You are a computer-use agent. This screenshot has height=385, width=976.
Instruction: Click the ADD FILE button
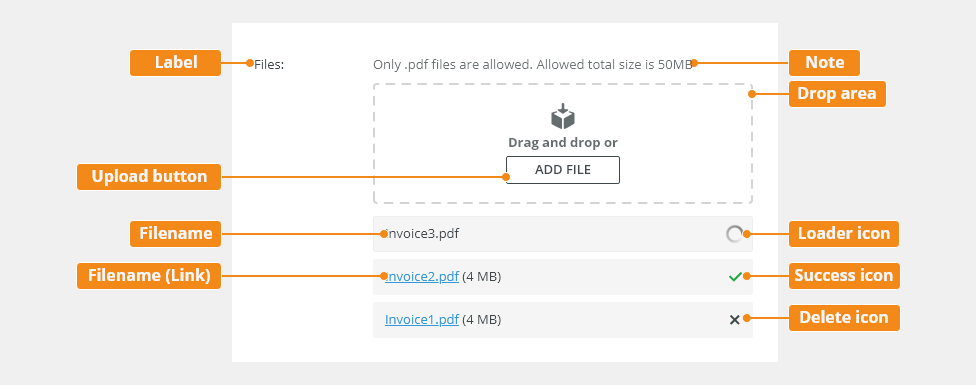563,170
